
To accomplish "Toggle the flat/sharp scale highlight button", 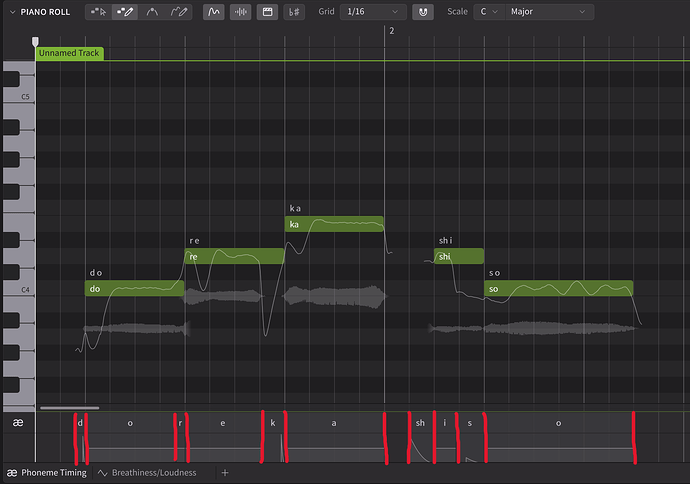I will coord(294,12).
